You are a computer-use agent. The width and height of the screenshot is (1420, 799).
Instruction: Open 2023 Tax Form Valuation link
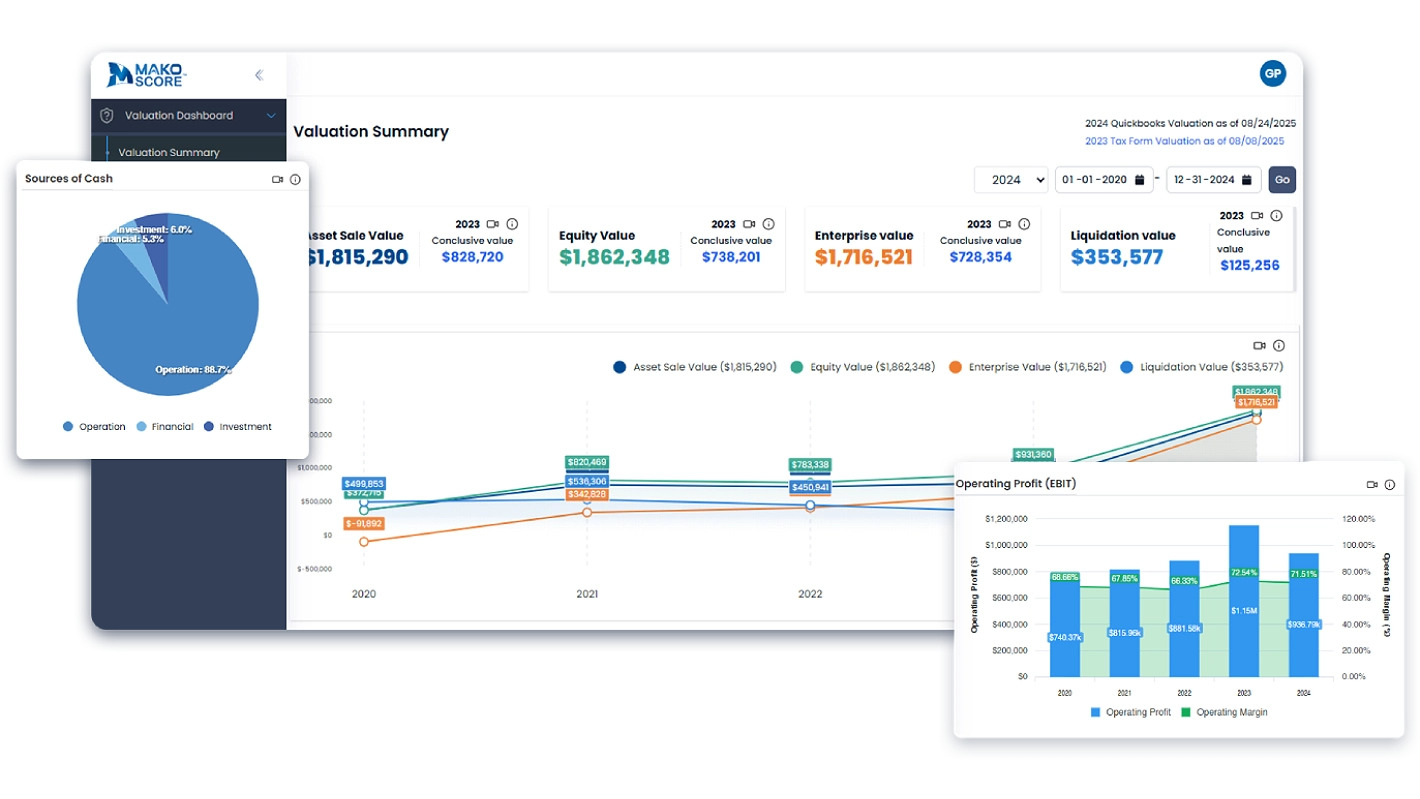point(1190,141)
